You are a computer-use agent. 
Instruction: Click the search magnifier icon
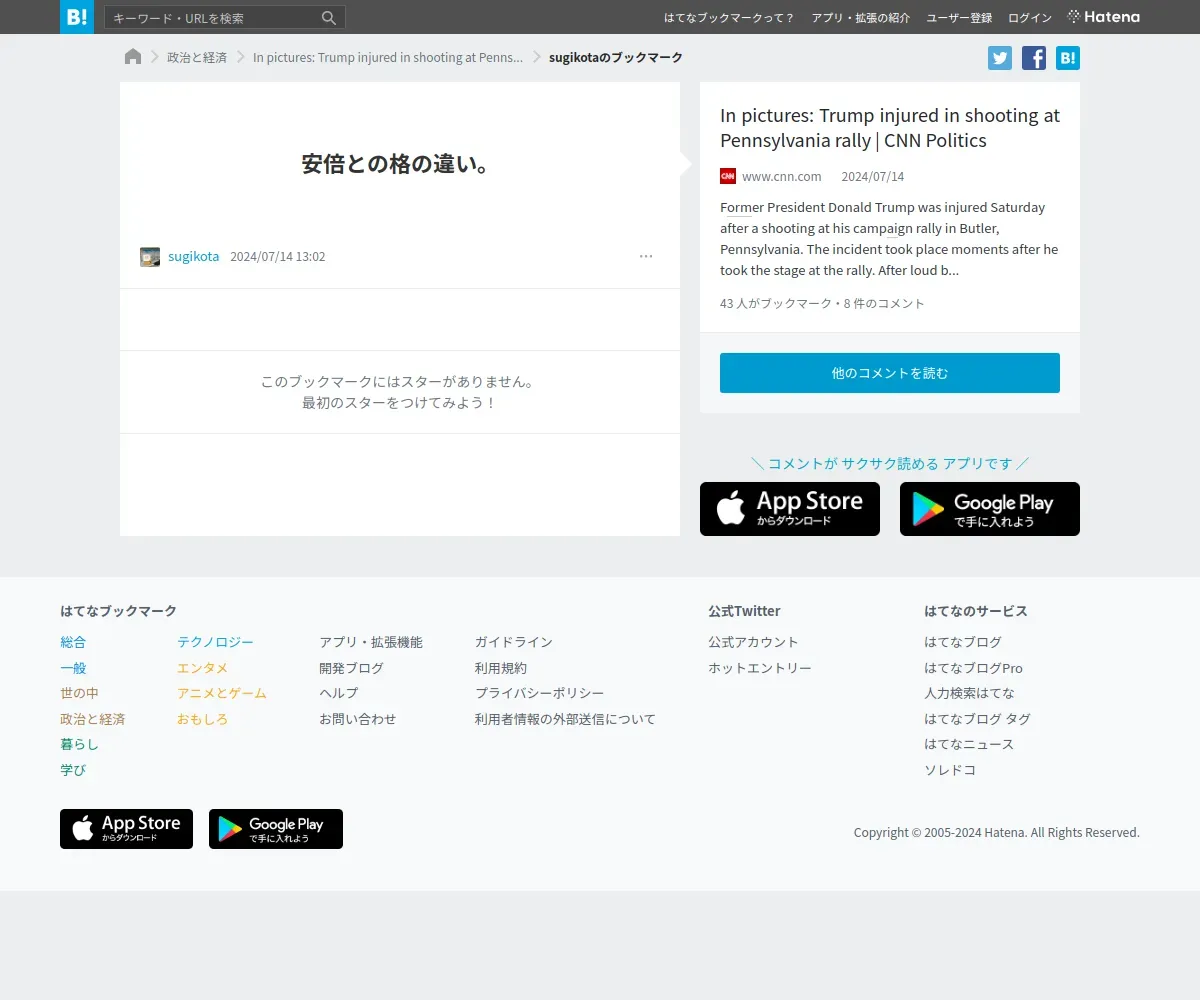pos(329,18)
